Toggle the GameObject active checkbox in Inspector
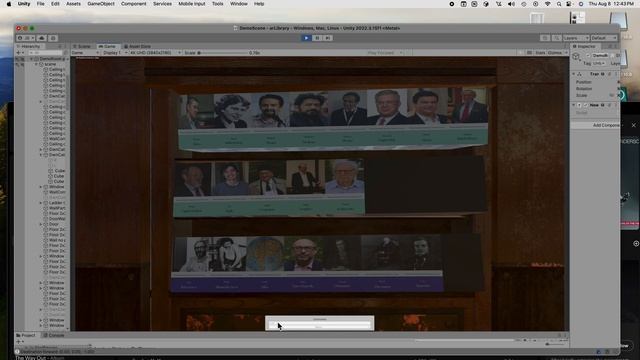This screenshot has height=360, width=640. (x=588, y=55)
